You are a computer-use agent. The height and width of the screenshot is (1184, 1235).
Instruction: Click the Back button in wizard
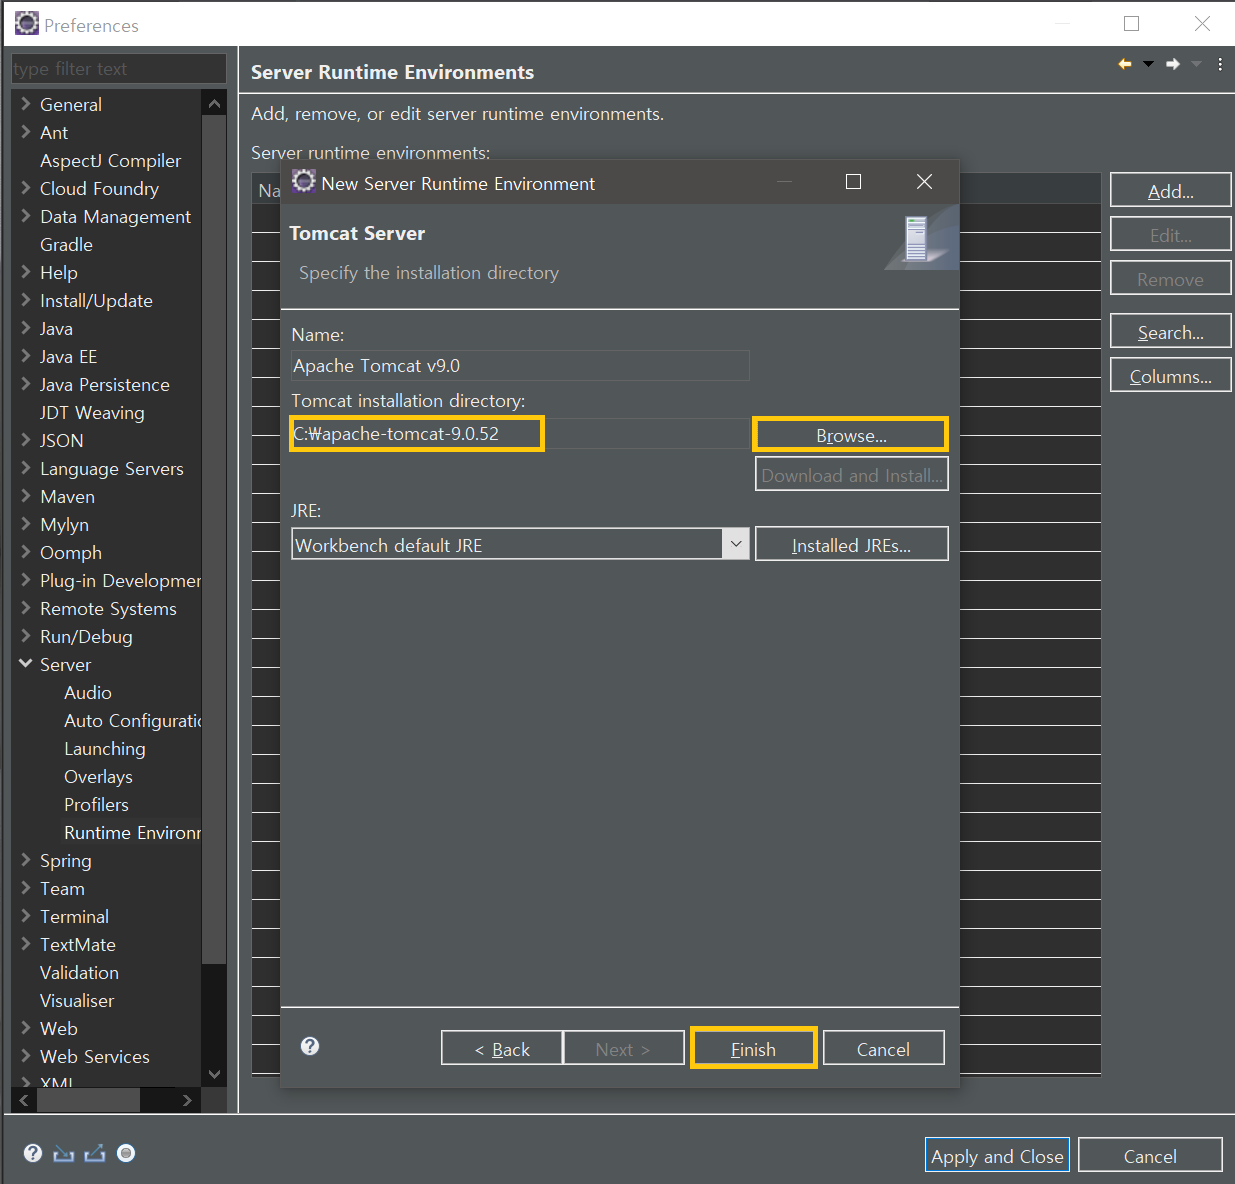point(502,1048)
